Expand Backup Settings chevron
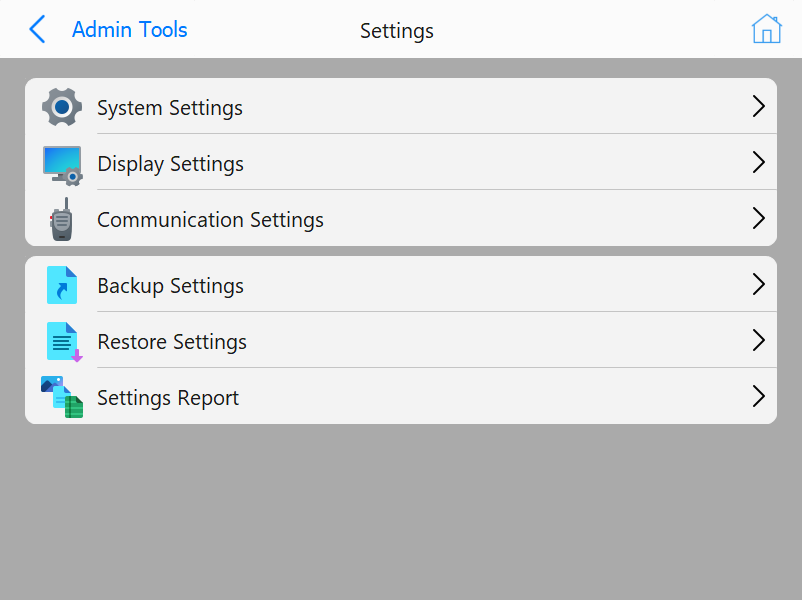This screenshot has width=802, height=600. pyautogui.click(x=759, y=284)
